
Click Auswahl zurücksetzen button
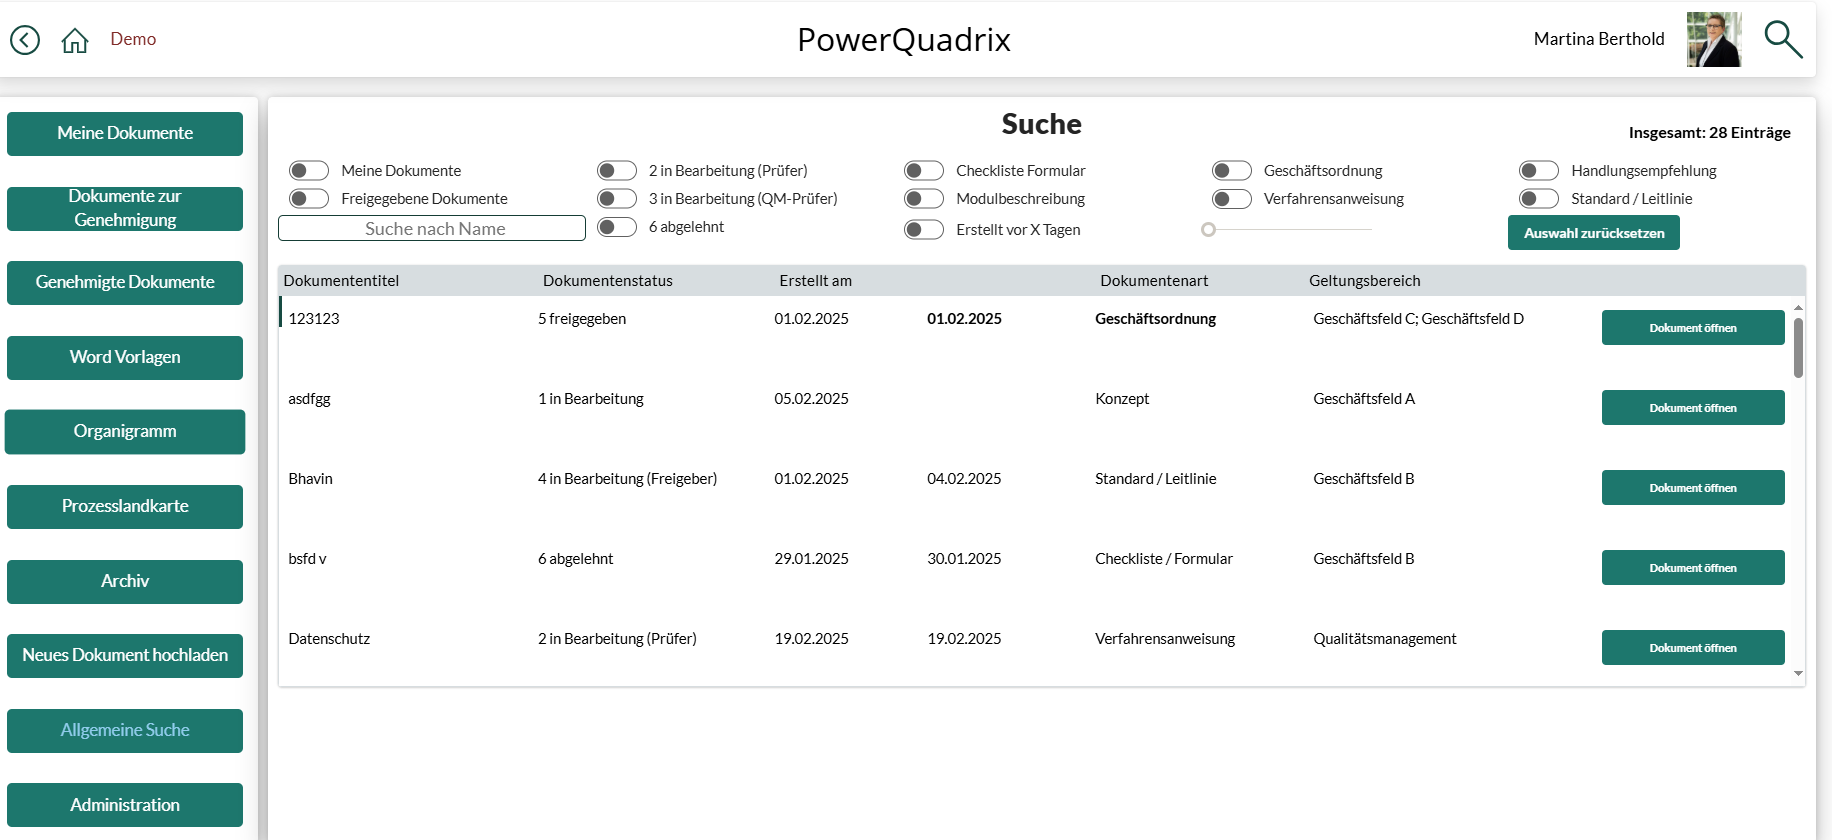coord(1594,233)
